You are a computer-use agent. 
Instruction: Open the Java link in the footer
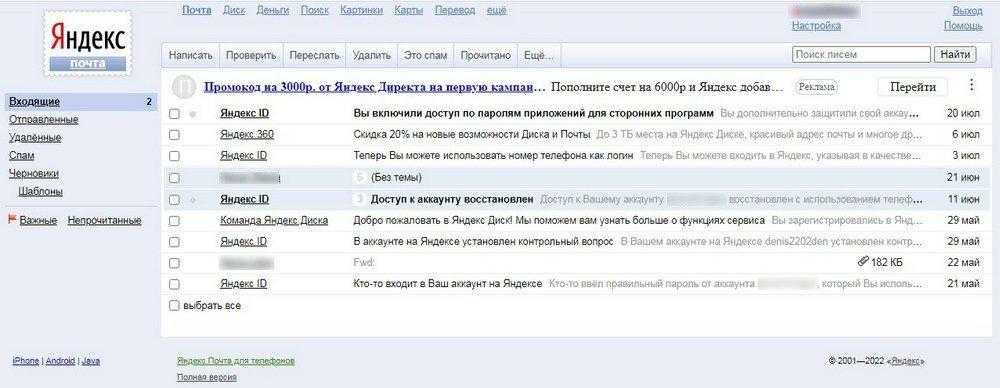91,361
